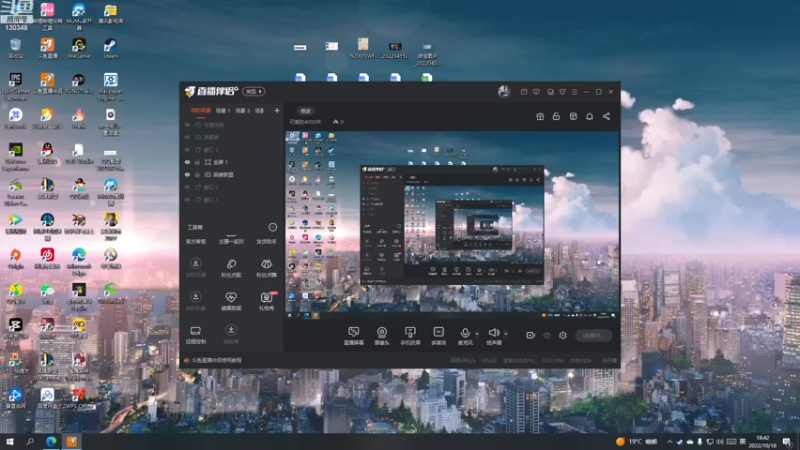800x450 pixels.
Task: Open the 礼物秀 gift show tool
Action: point(266,301)
